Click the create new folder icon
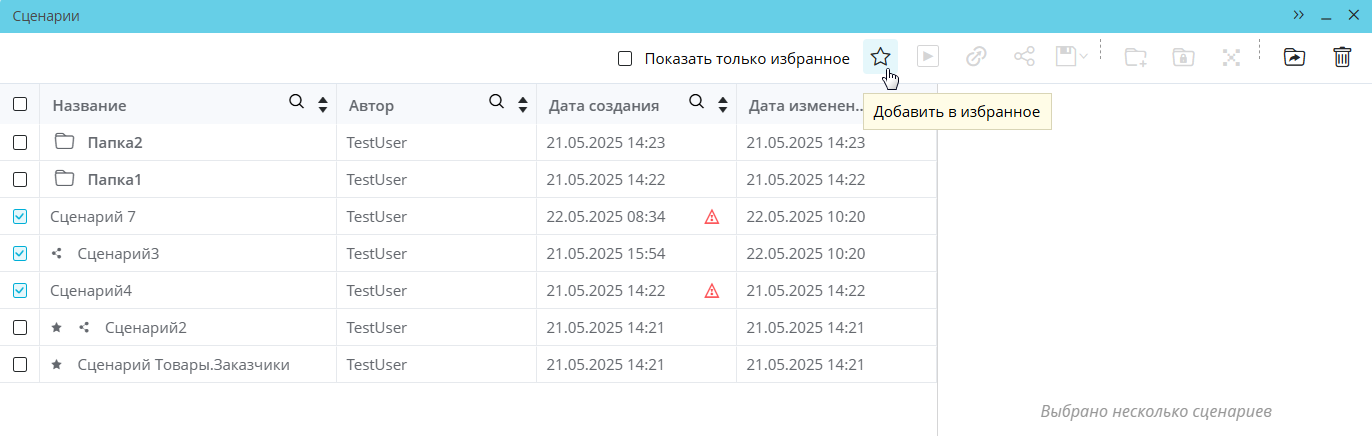Viewport: 1372px width, 436px height. [1135, 57]
